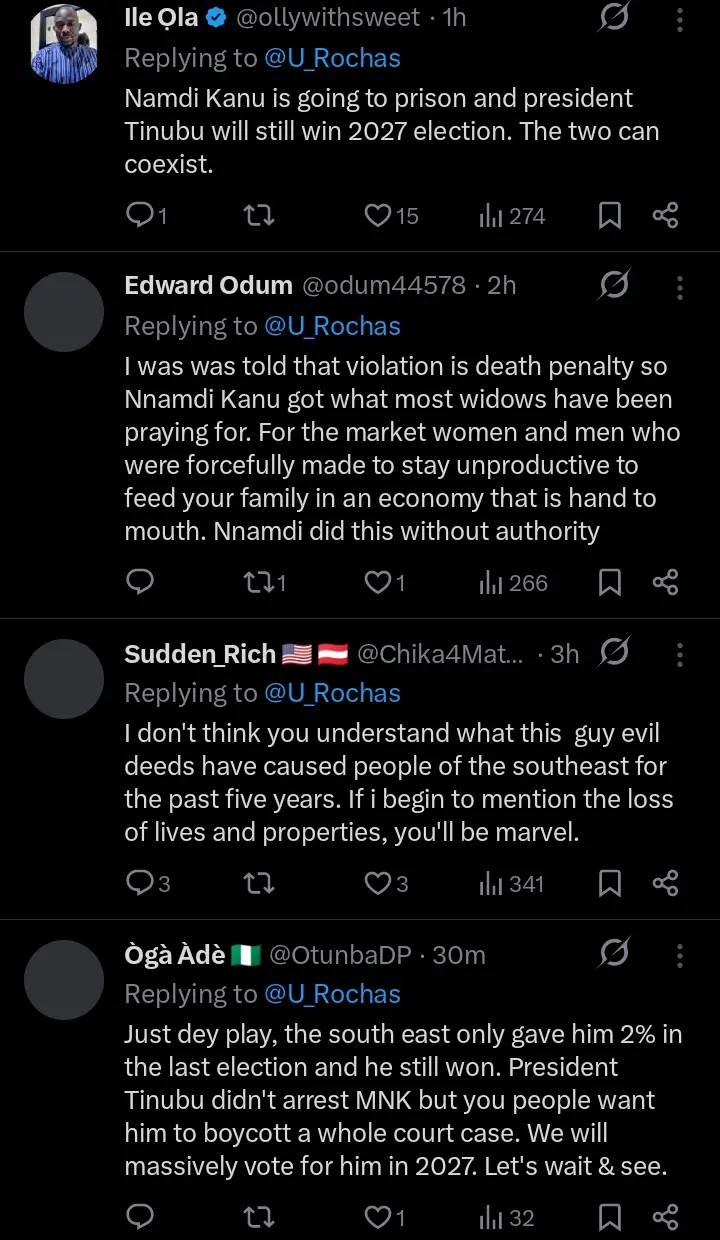The width and height of the screenshot is (720, 1240).
Task: Open Grok icon on Ògà Àdè's tweet
Action: (614, 954)
